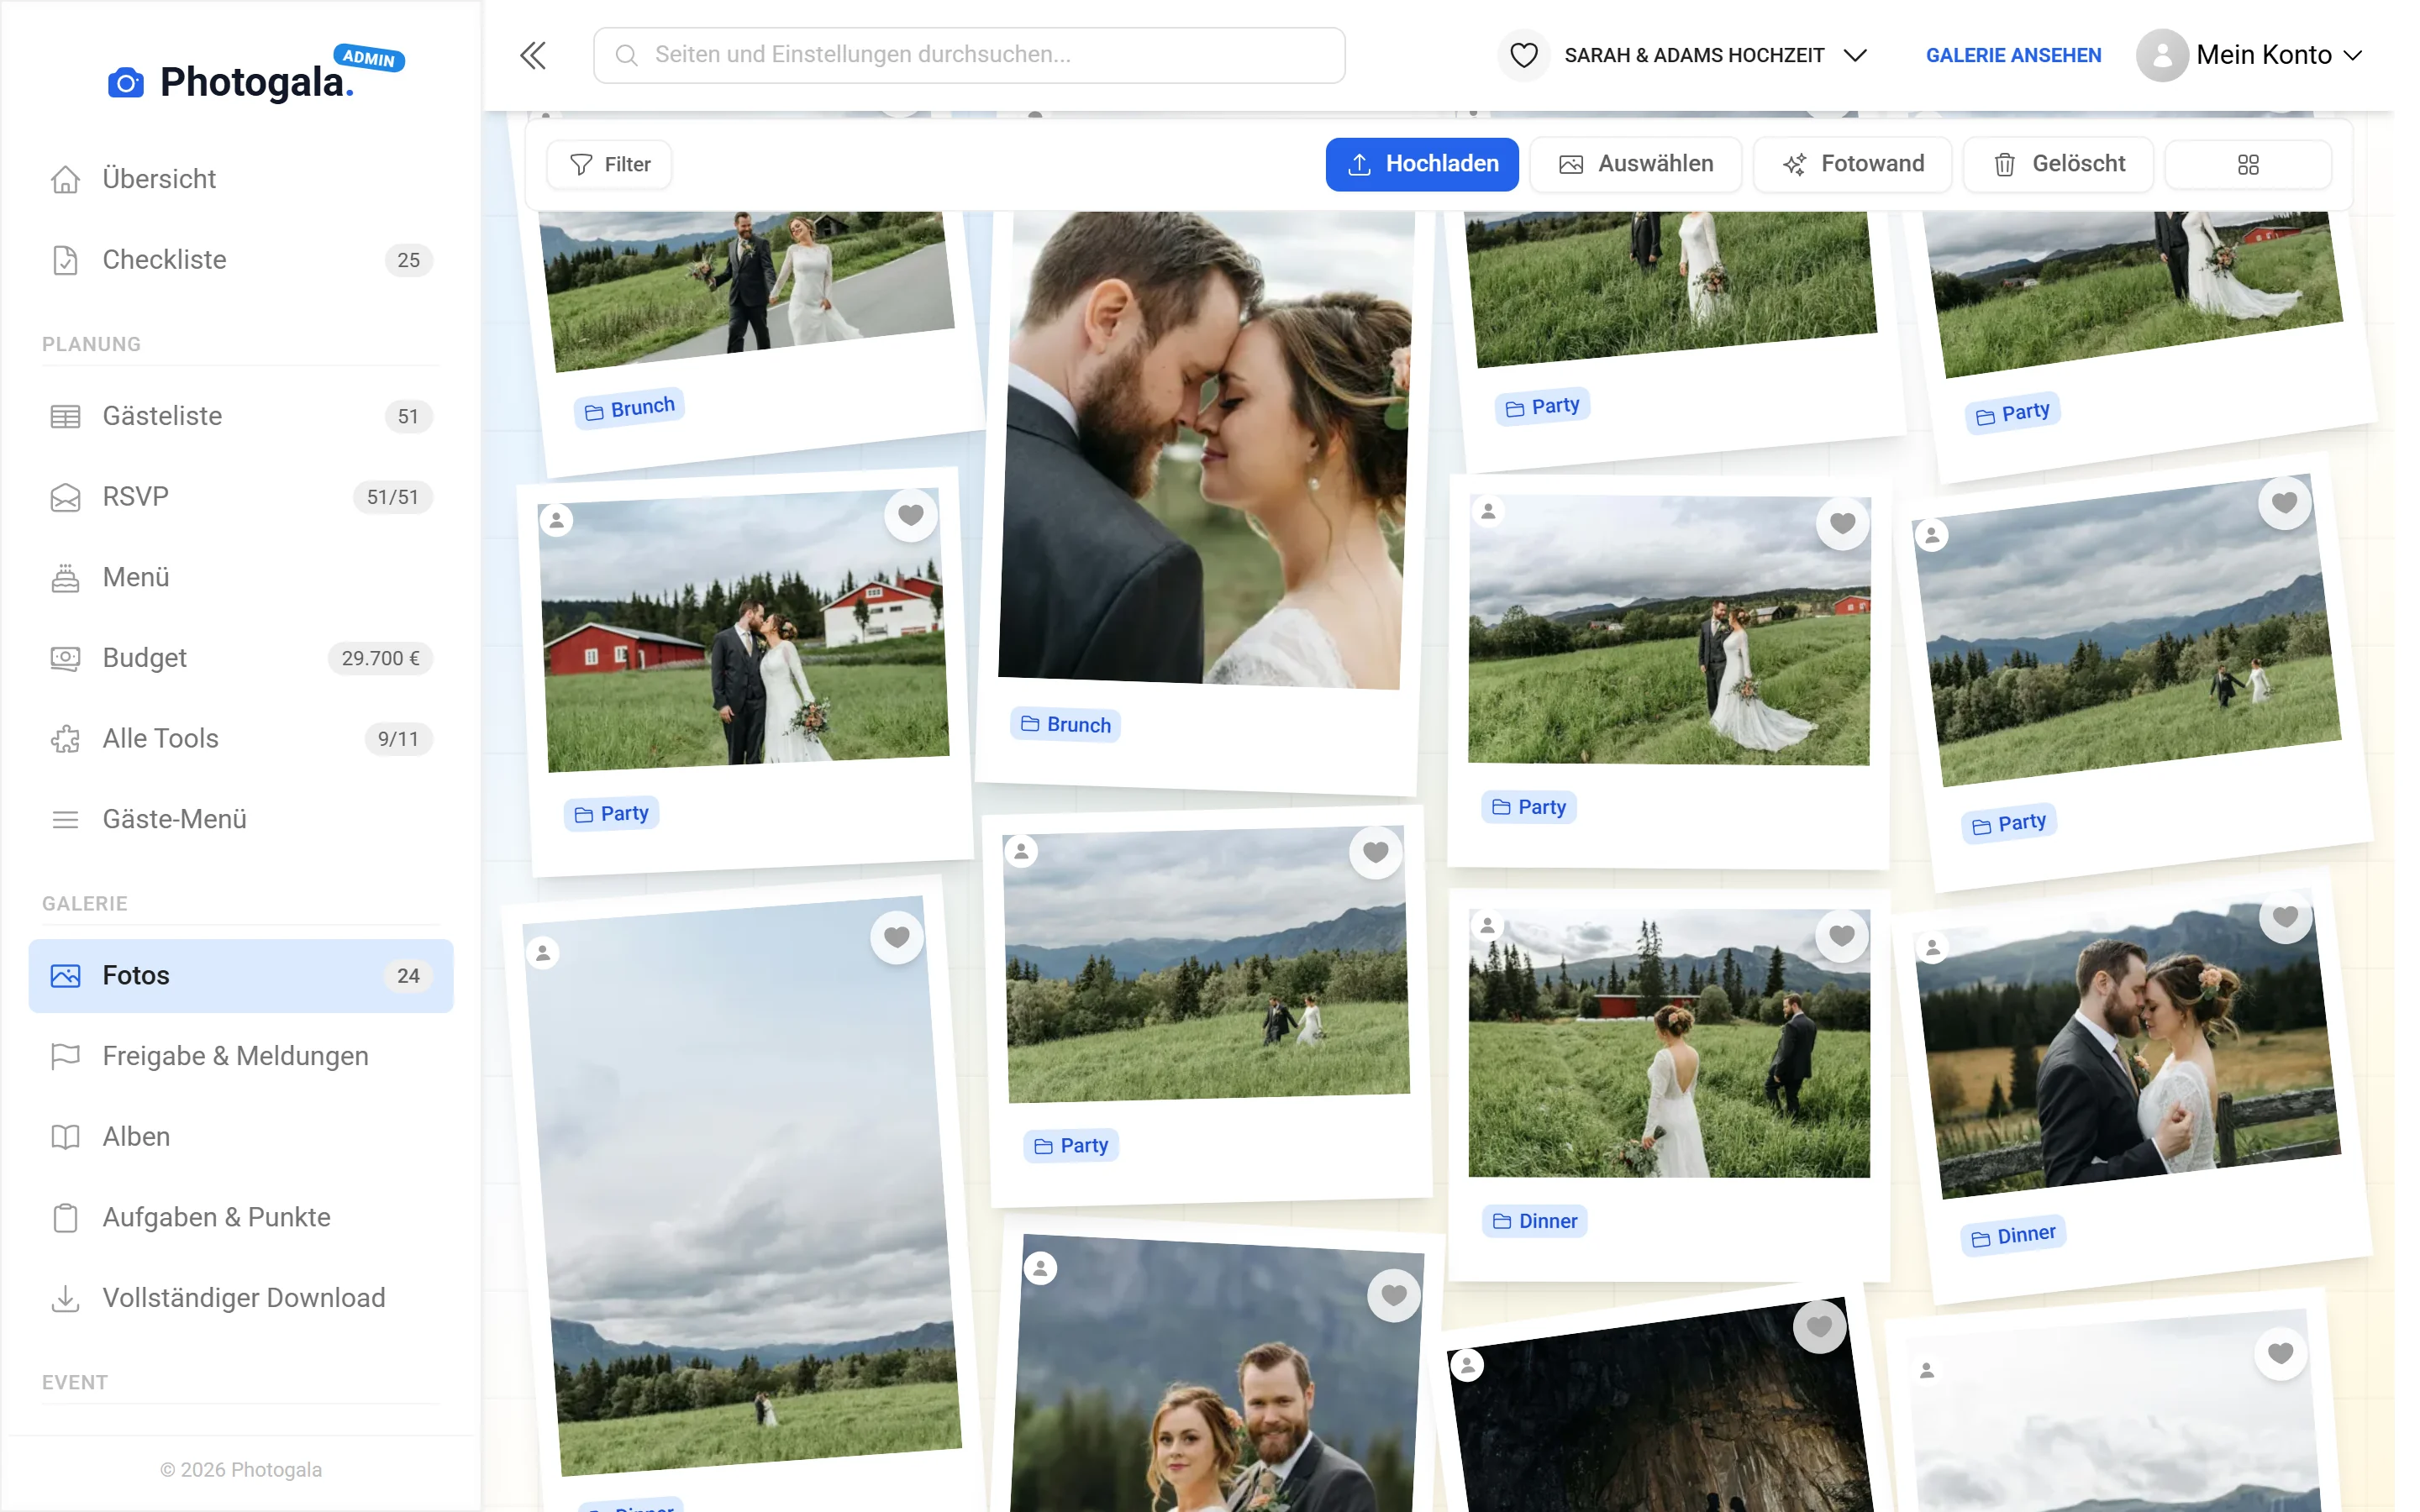Image resolution: width=2420 pixels, height=1512 pixels.
Task: Click Brunch tag under the road-walking couple photo
Action: (629, 408)
